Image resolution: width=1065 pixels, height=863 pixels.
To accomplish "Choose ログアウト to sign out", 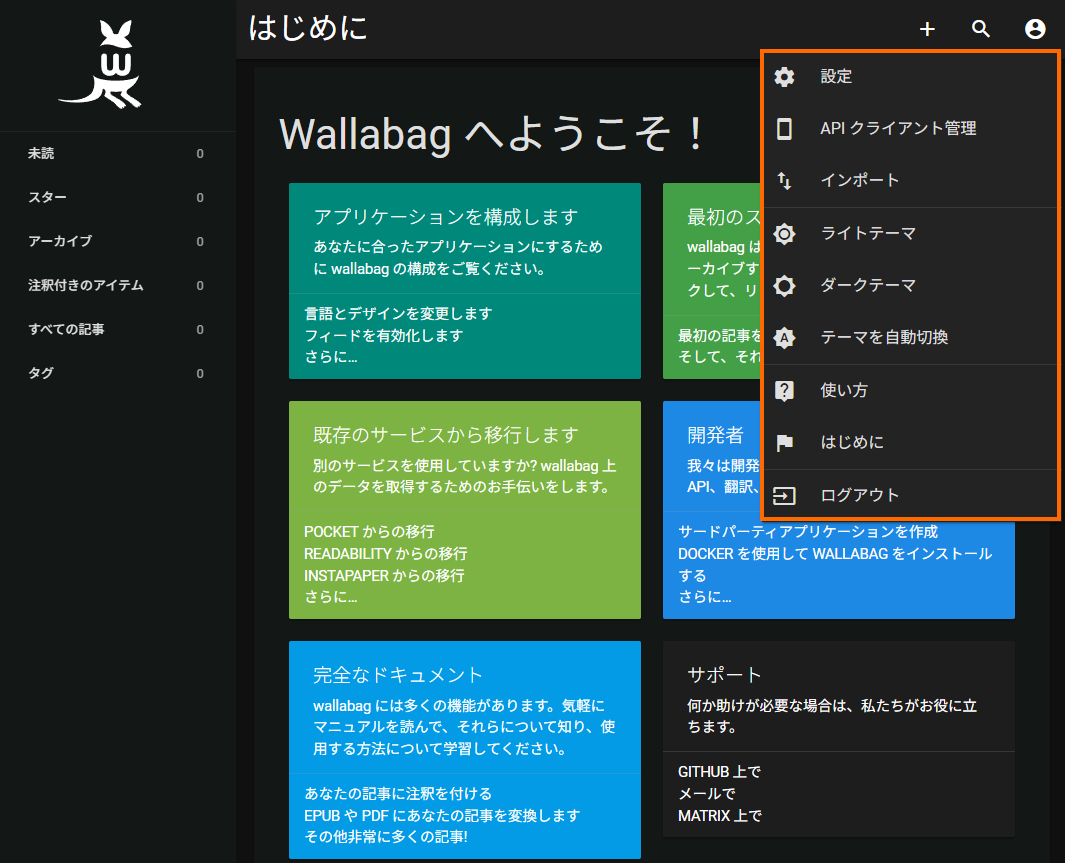I will point(911,495).
